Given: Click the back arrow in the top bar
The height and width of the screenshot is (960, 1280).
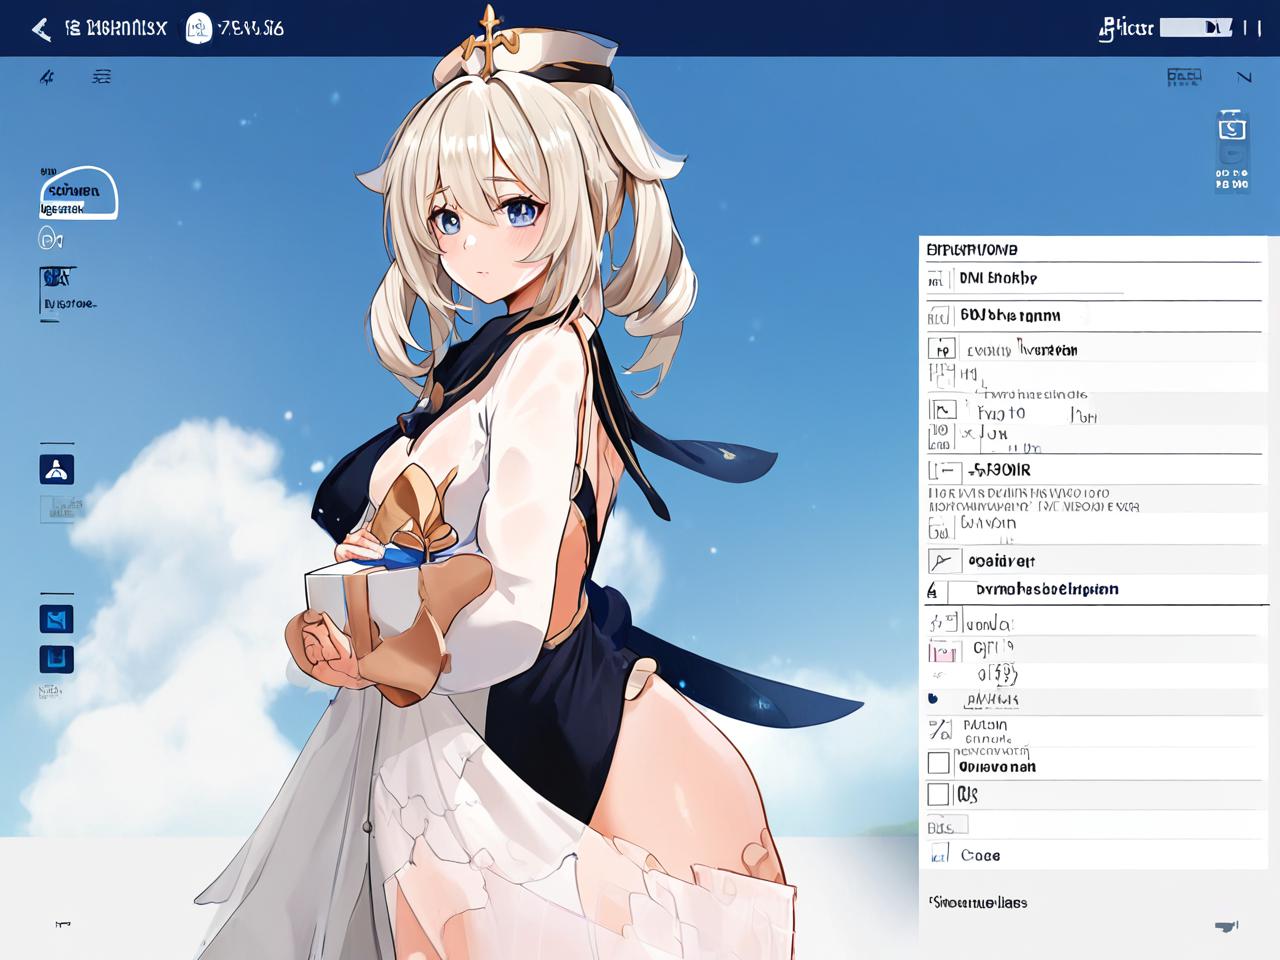Looking at the screenshot, I should 41,29.
